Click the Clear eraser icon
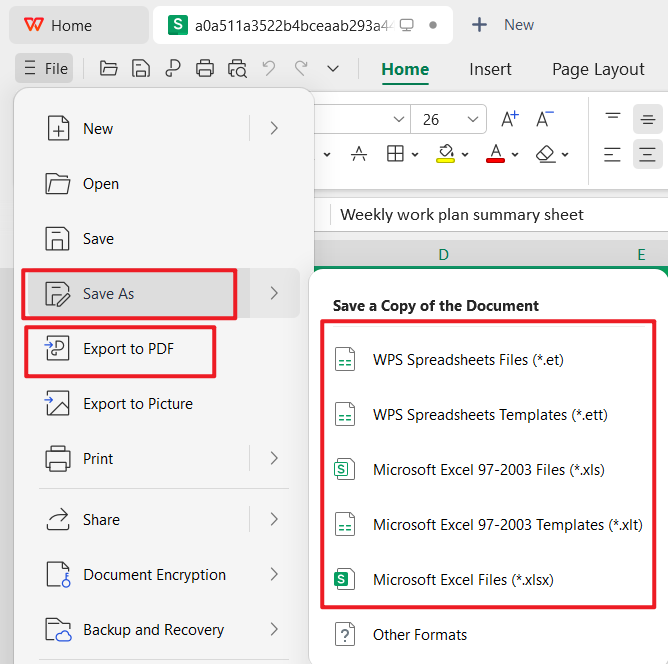The height and width of the screenshot is (664, 668). [545, 154]
